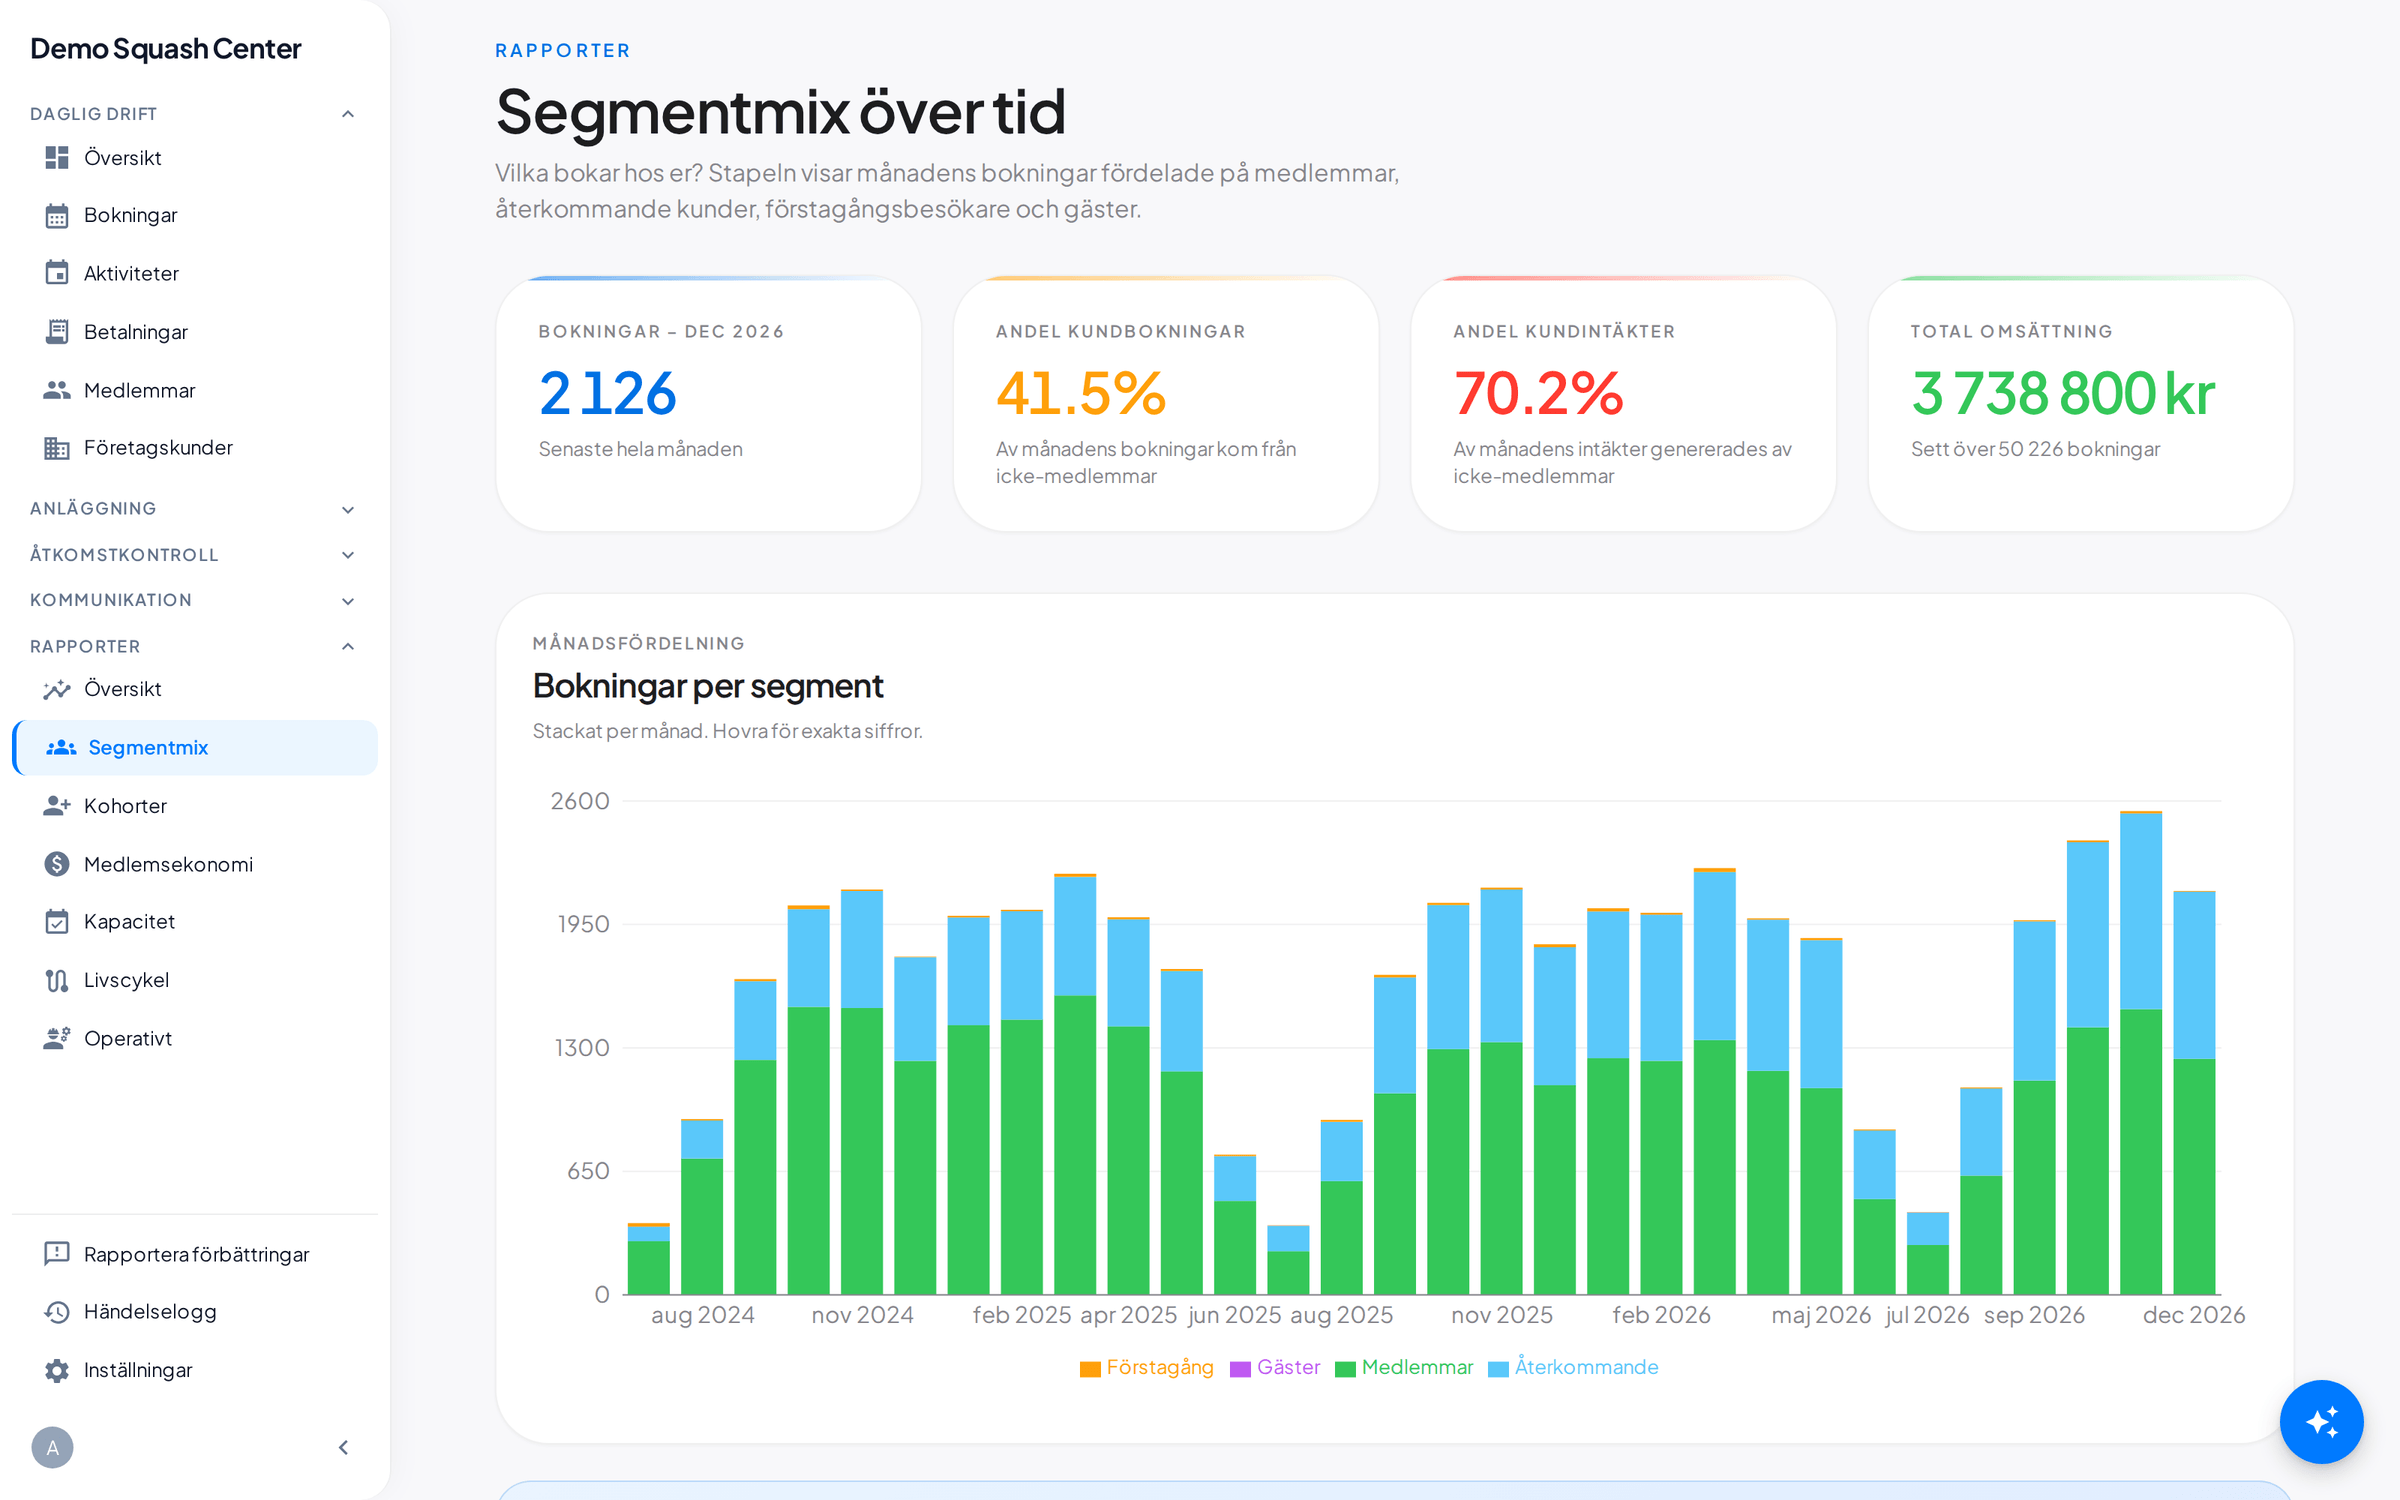
Task: Open the AI assistant sparkle button
Action: pos(2321,1421)
